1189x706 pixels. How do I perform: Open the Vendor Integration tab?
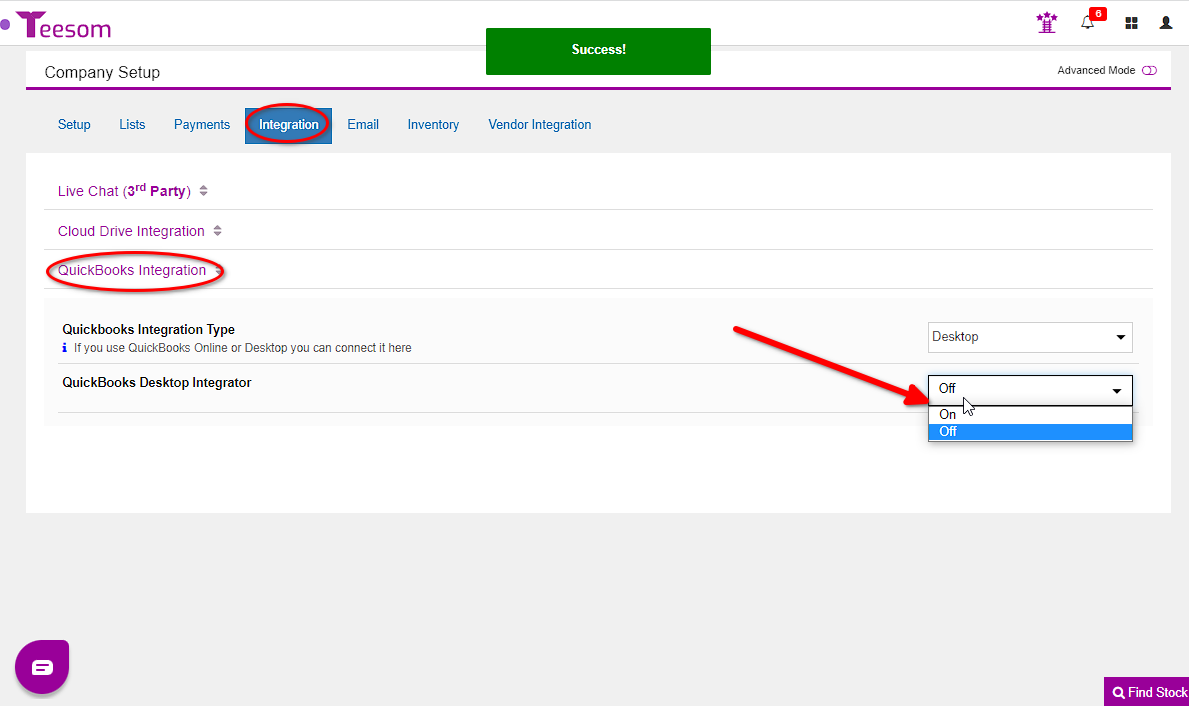tap(539, 125)
